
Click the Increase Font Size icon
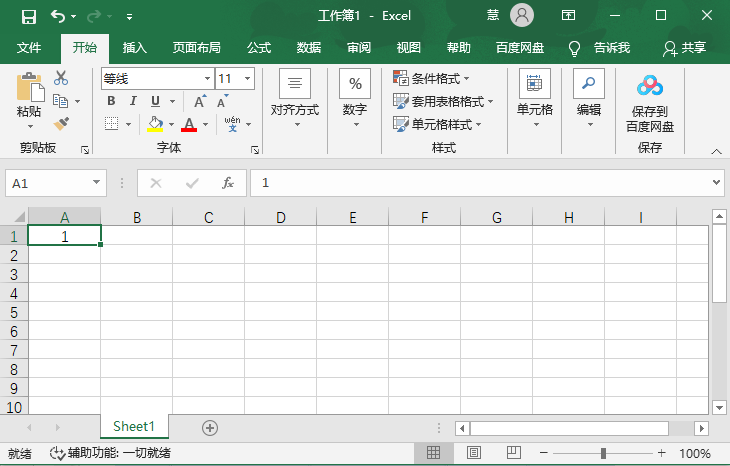(x=200, y=101)
